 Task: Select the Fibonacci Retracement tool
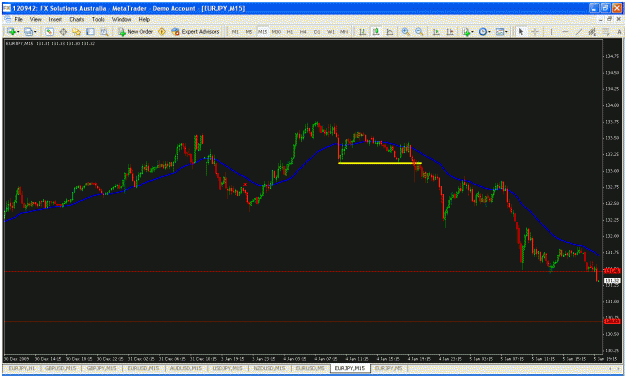coord(606,32)
